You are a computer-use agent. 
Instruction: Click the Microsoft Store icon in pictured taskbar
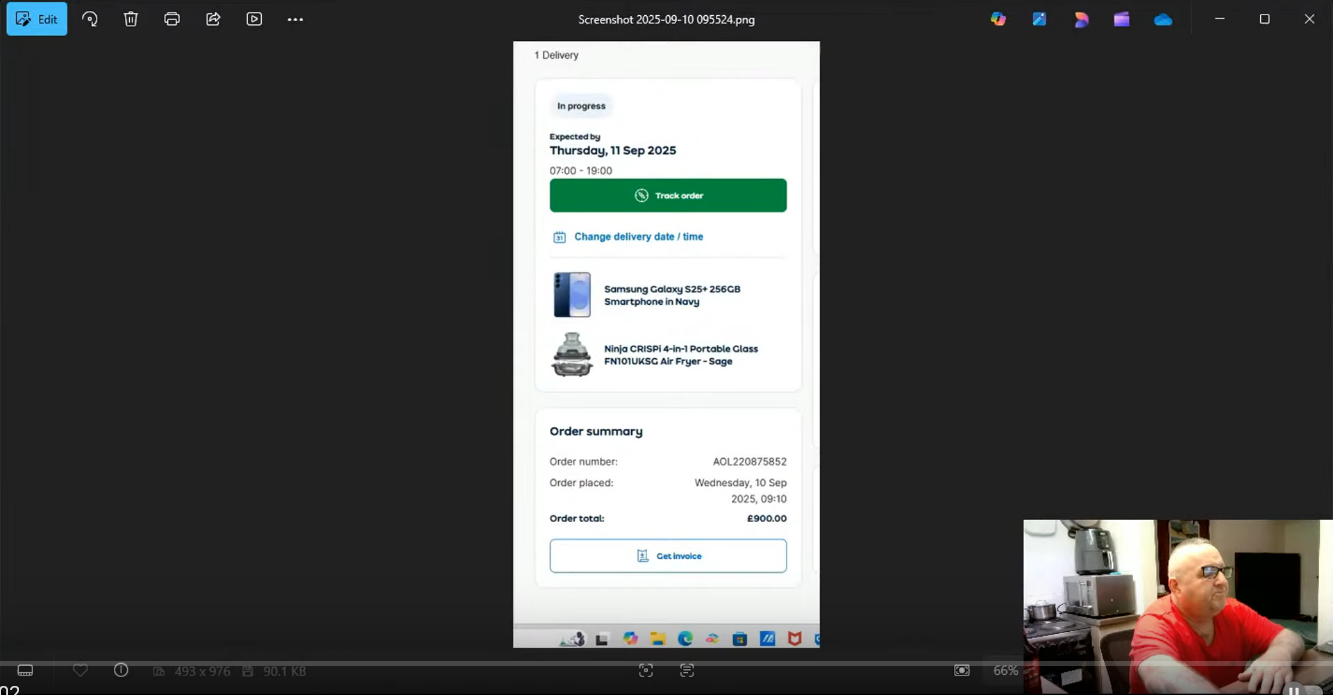click(740, 639)
